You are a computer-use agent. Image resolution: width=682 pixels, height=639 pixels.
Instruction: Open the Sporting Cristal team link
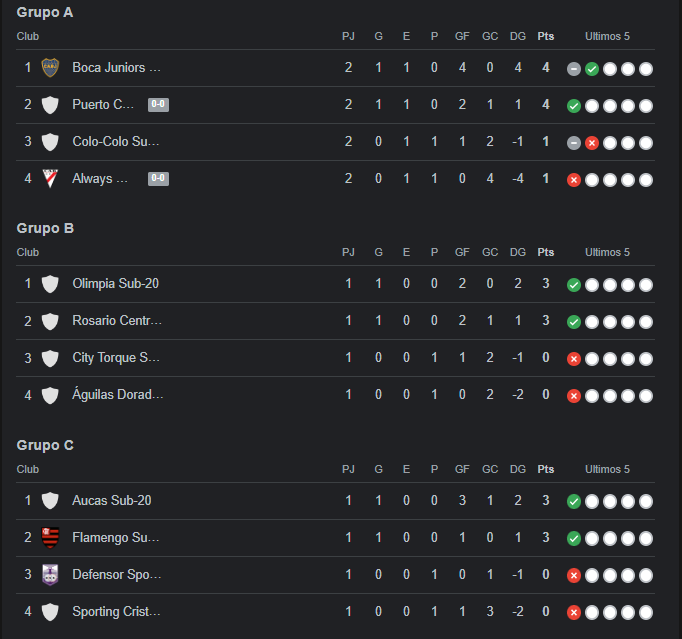117,612
